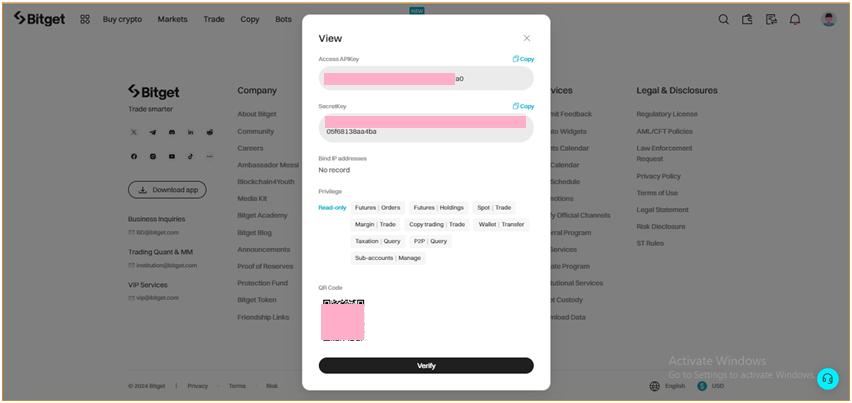Open the AML/CFT Policies link
The height and width of the screenshot is (403, 852).
click(x=665, y=131)
